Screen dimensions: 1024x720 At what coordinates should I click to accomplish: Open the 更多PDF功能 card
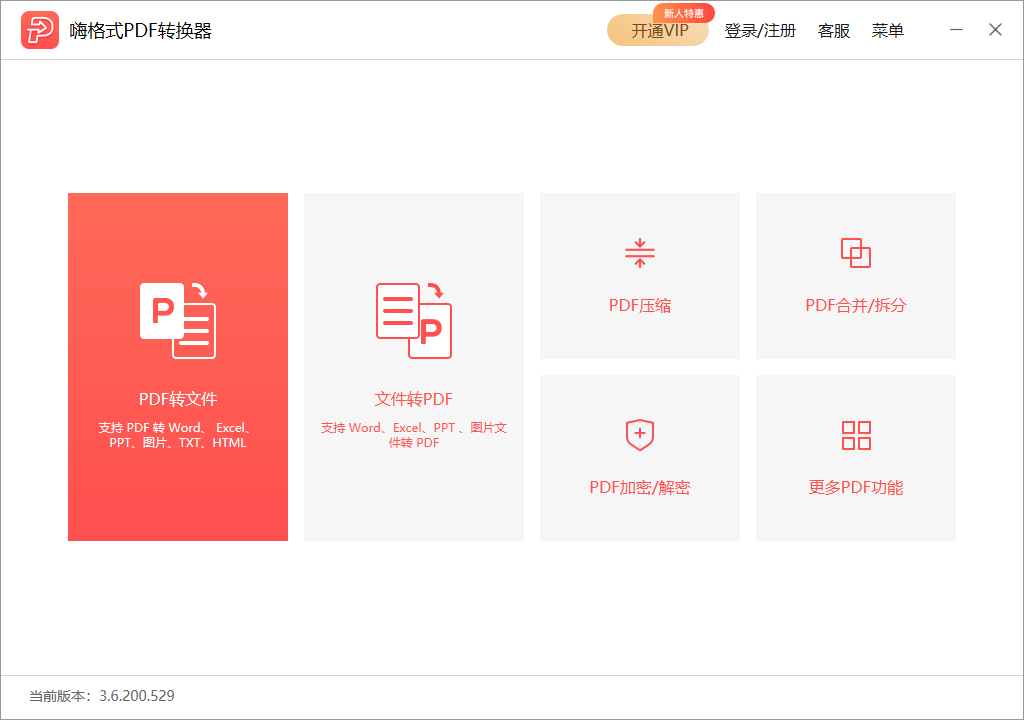tap(856, 457)
